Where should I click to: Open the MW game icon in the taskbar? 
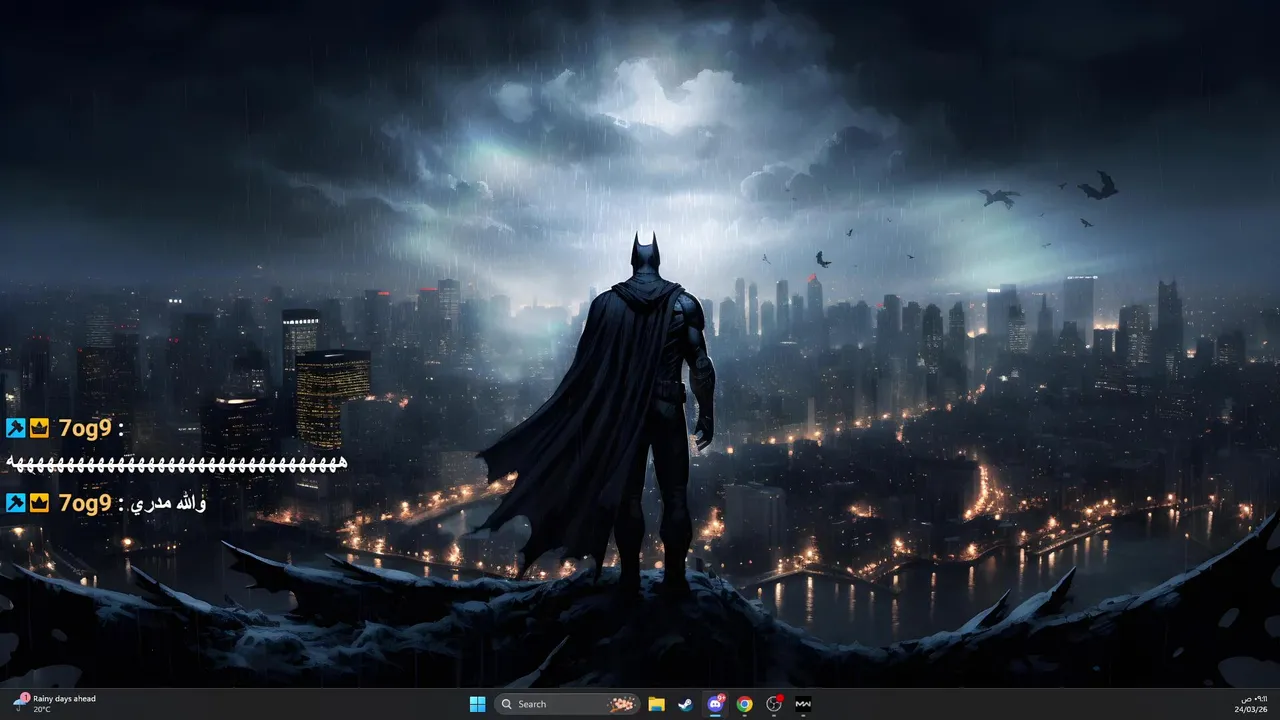803,704
